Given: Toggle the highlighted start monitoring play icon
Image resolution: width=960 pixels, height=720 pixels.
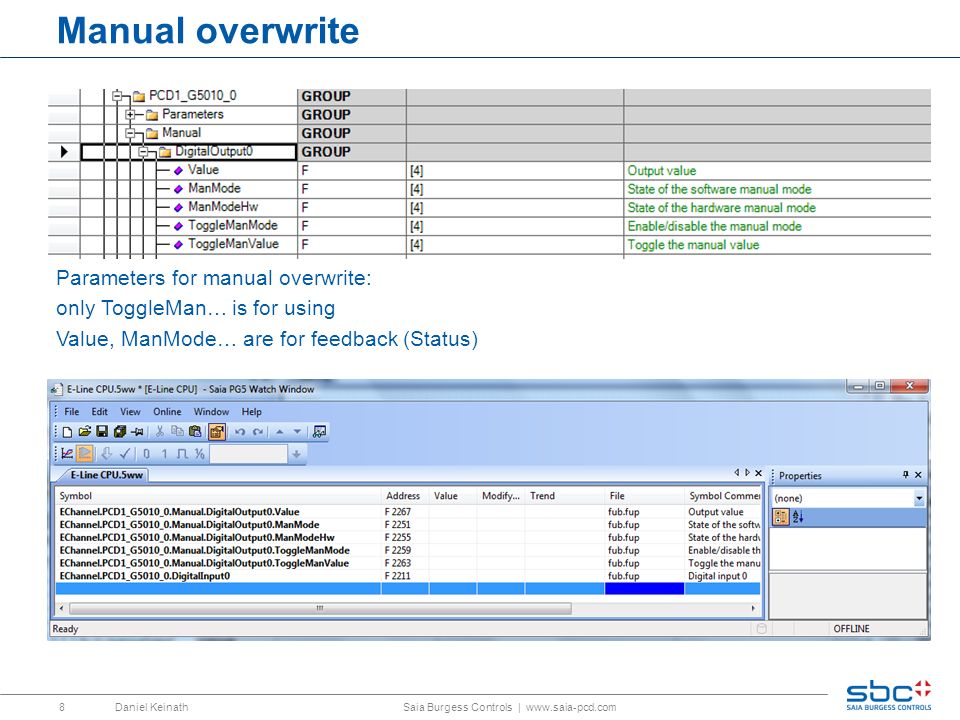Looking at the screenshot, I should coord(85,454).
